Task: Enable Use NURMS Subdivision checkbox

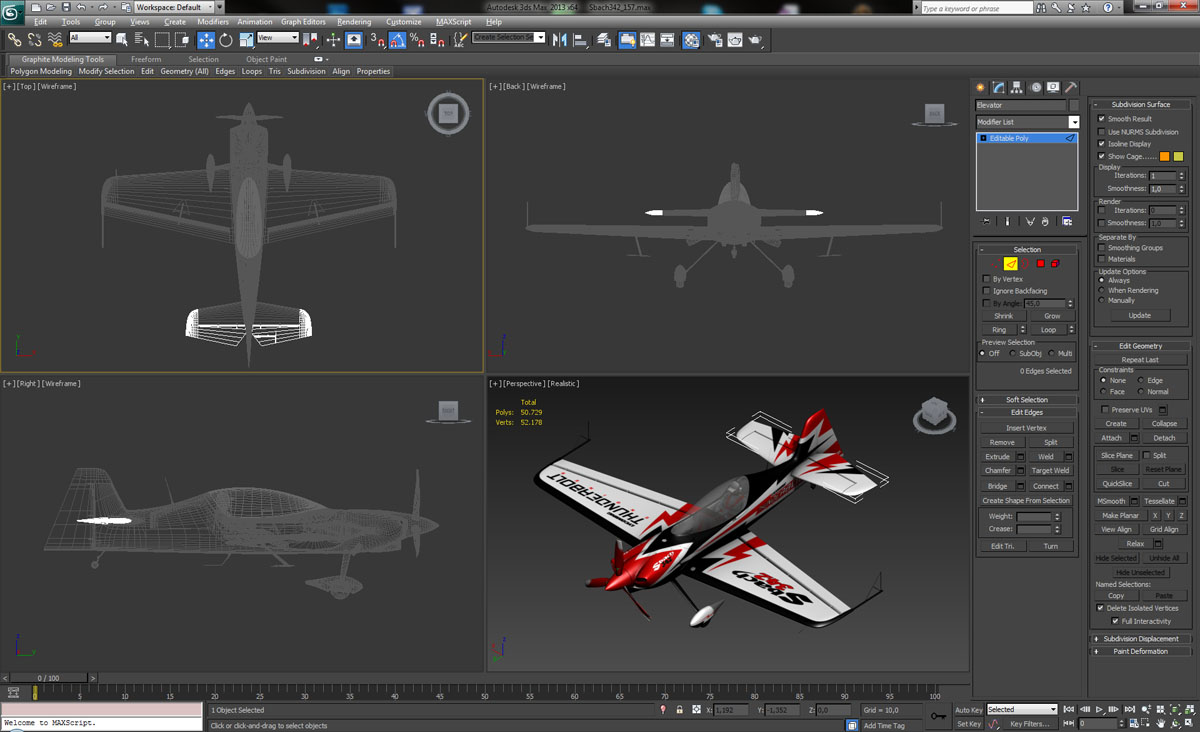Action: coord(1102,132)
